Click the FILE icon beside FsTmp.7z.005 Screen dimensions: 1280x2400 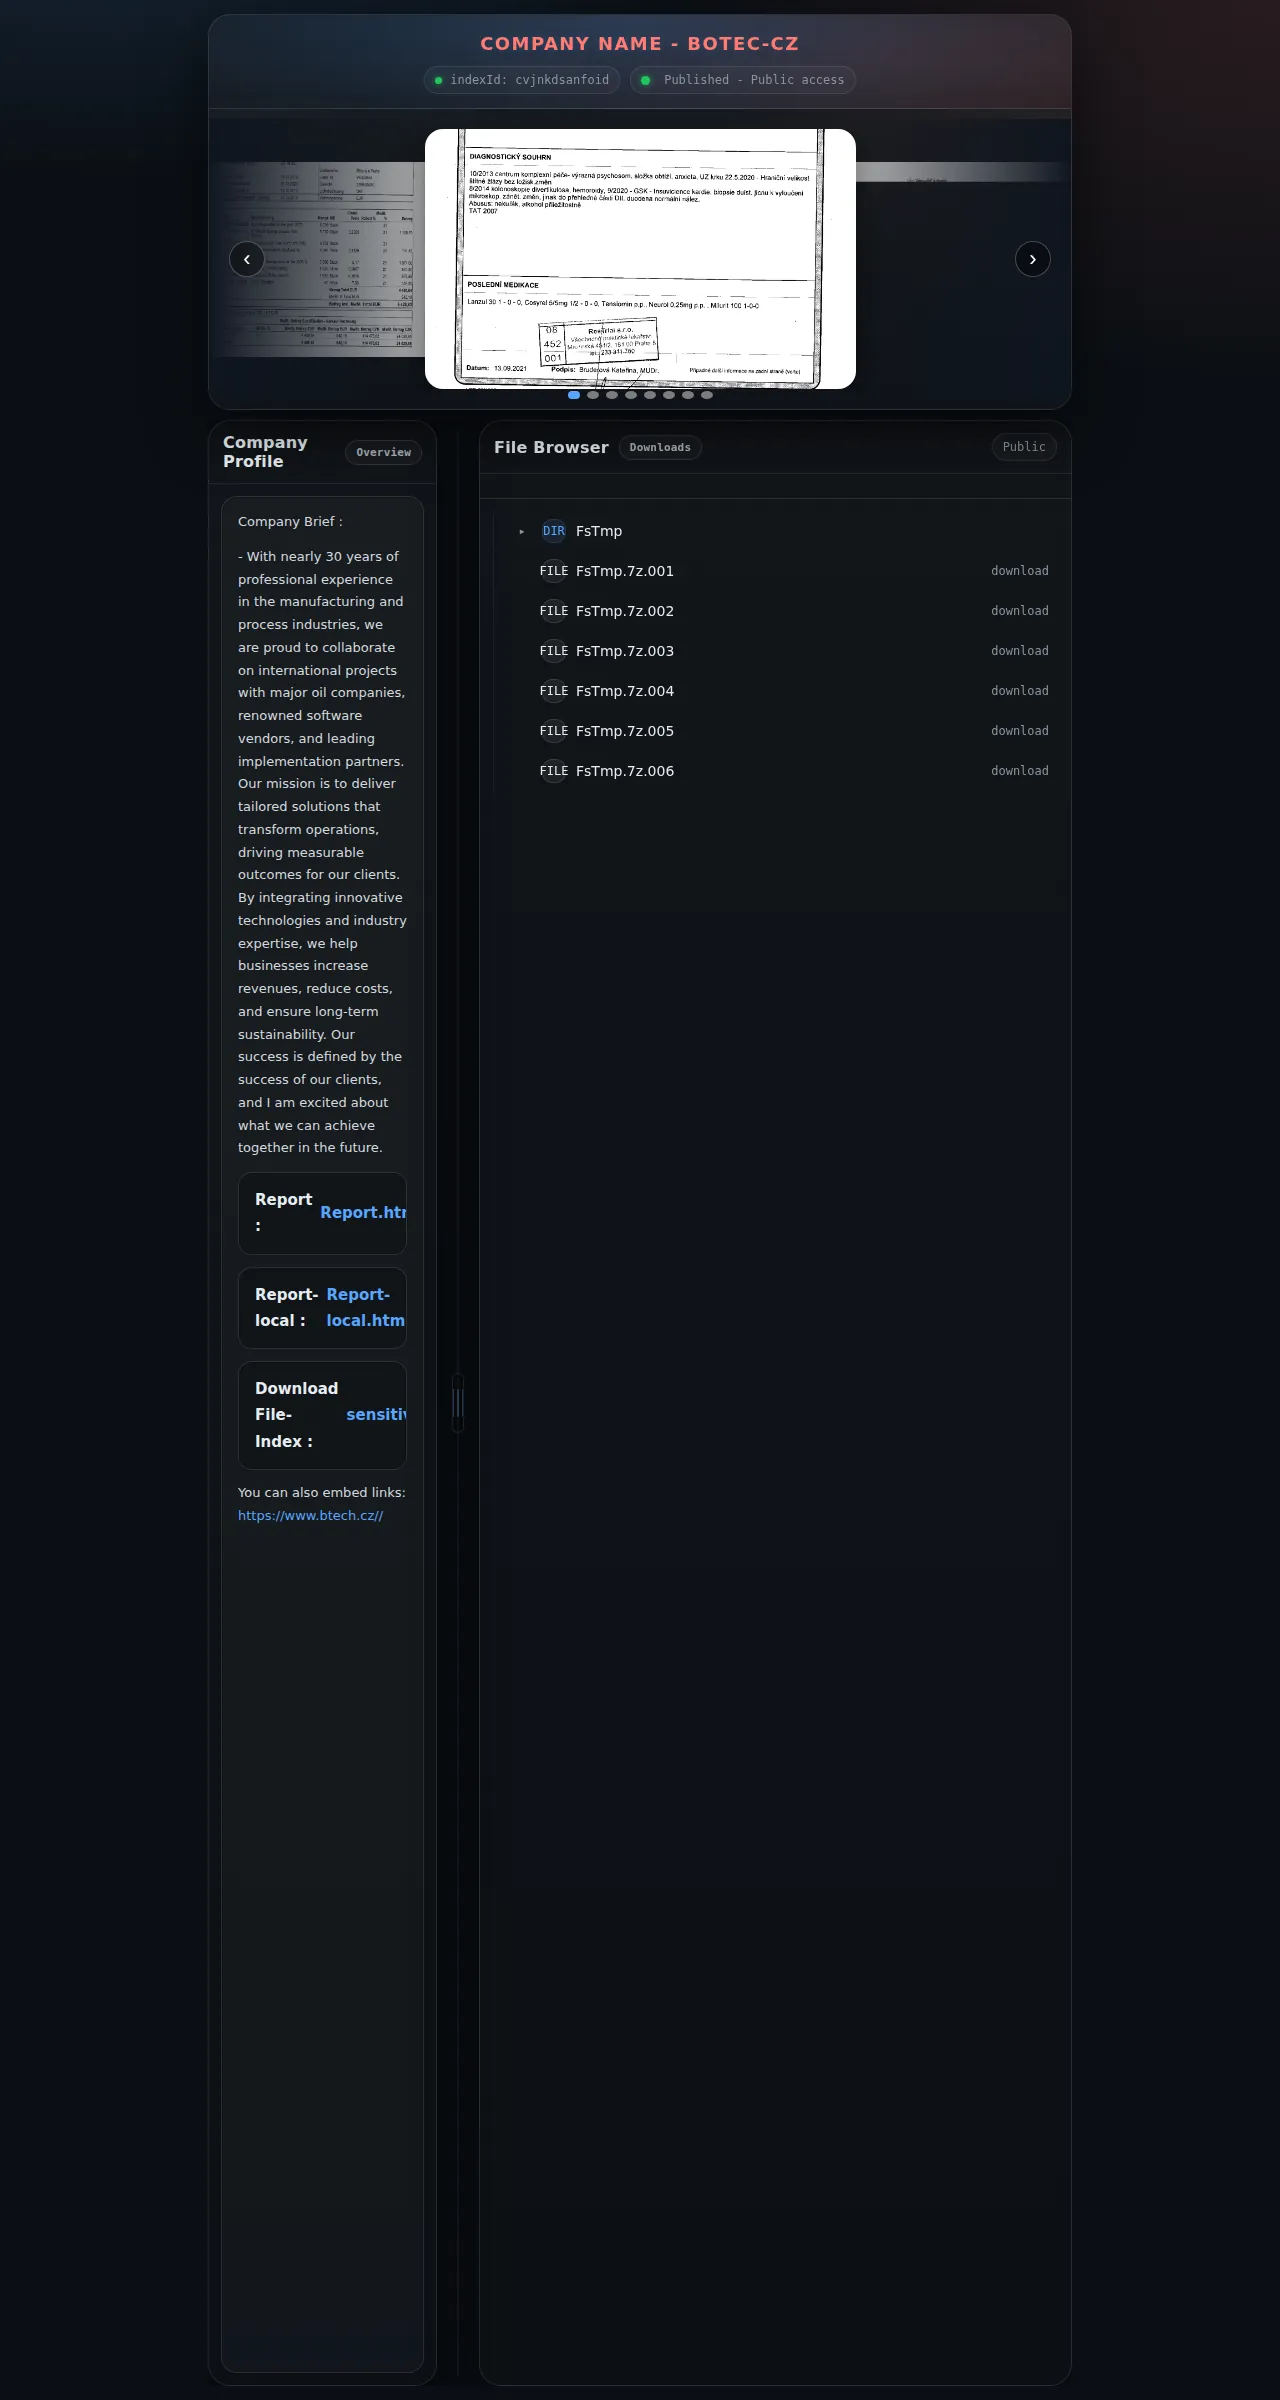[554, 731]
